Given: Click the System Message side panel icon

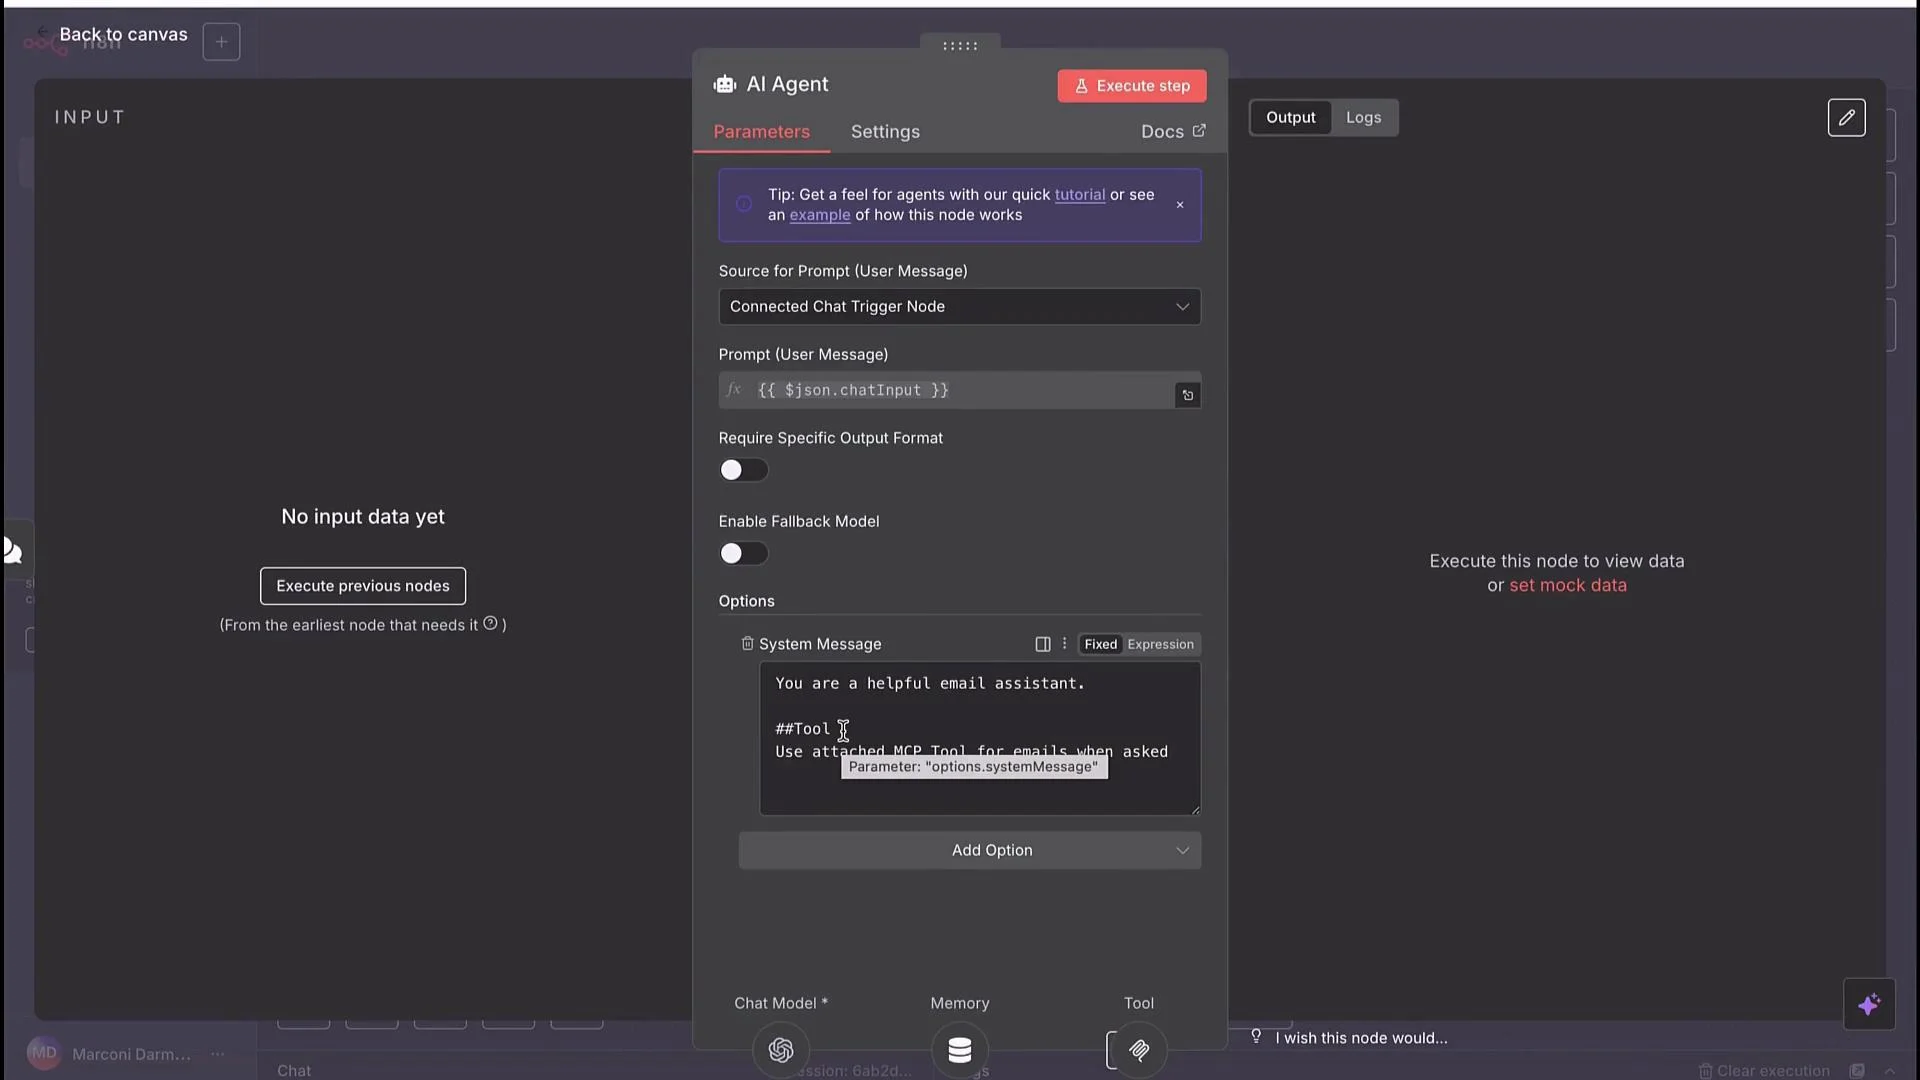Looking at the screenshot, I should coord(1042,645).
